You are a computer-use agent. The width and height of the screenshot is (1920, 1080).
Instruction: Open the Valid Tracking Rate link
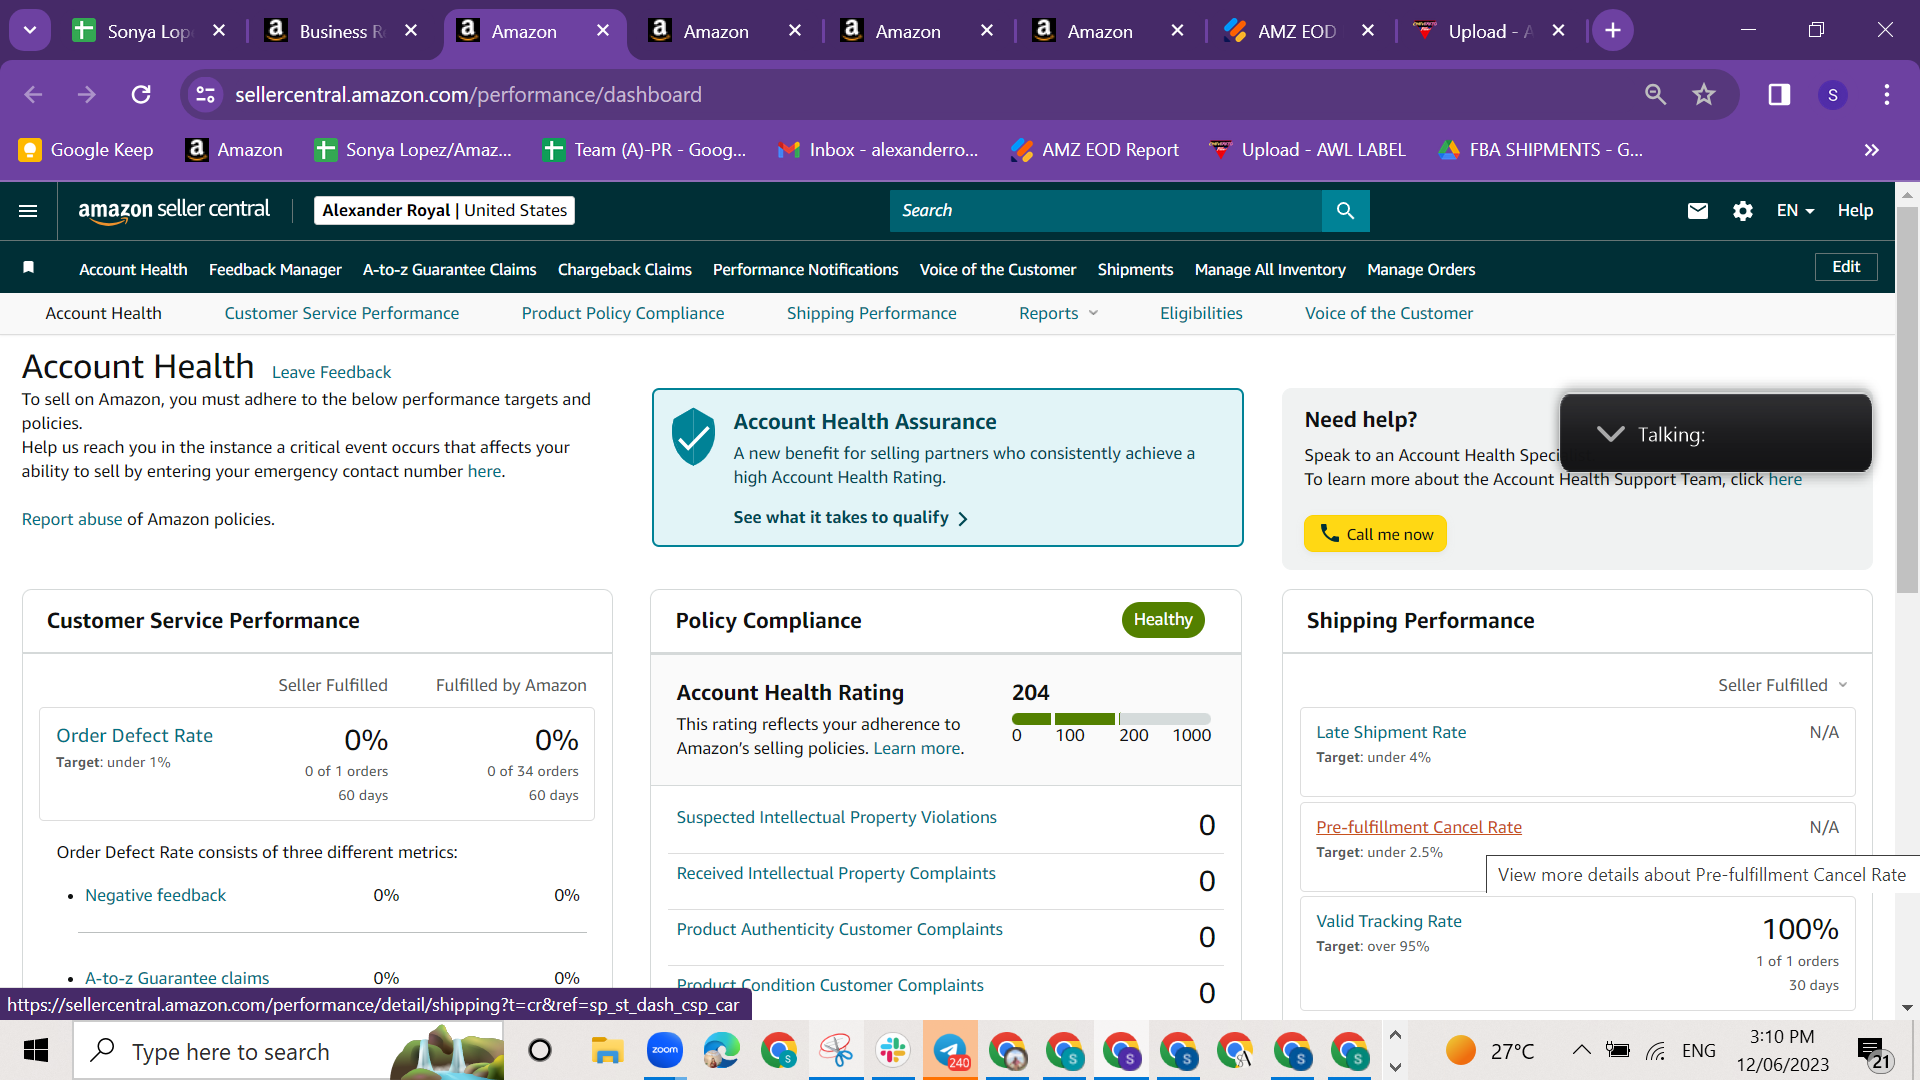1389,921
